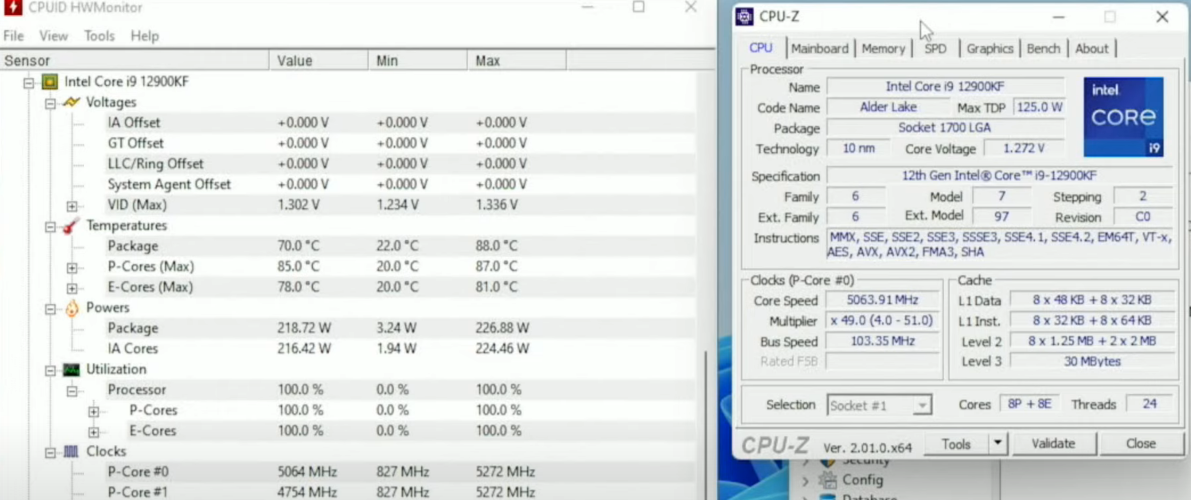Click the Max column header

pos(517,61)
